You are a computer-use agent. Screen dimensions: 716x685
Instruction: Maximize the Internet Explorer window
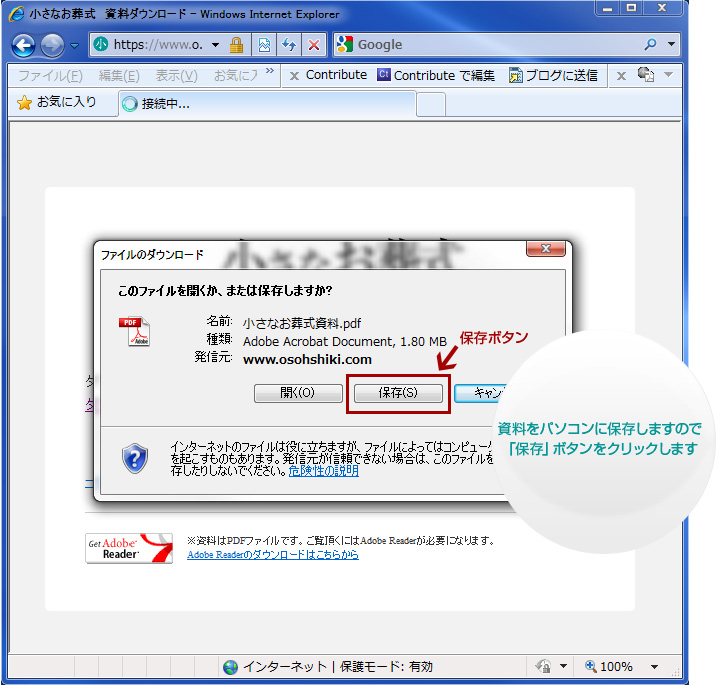632,8
